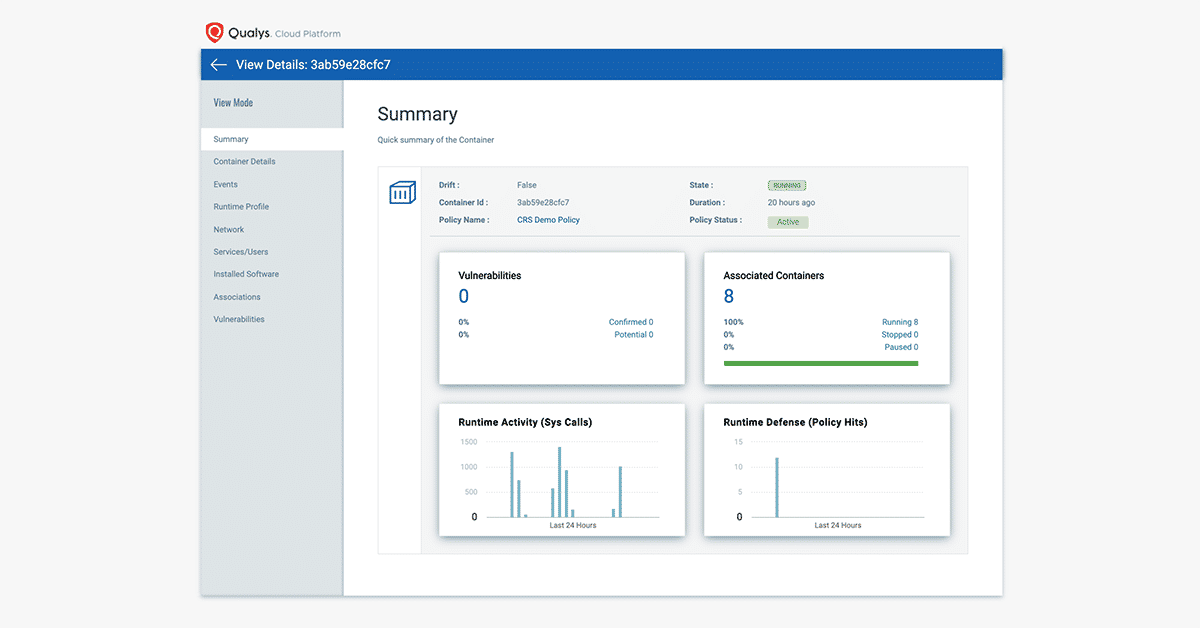Click green associated containers progress bar
This screenshot has width=1200, height=628.
[820, 363]
